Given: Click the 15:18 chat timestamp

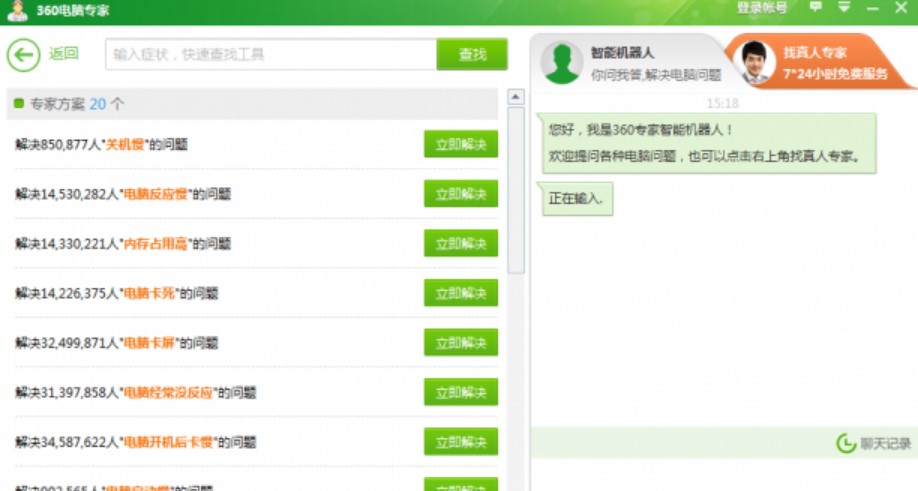Looking at the screenshot, I should point(722,104).
